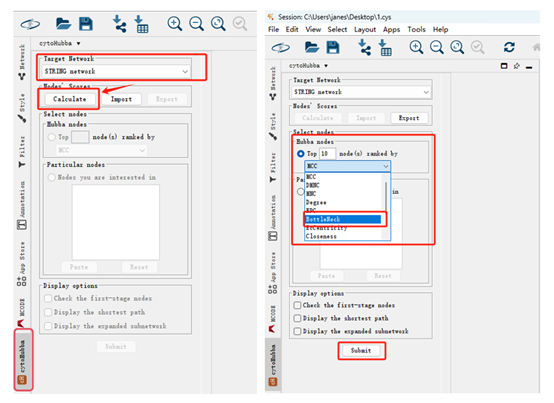Click the Submit button in right panel
This screenshot has height=403, width=554.
[x=361, y=350]
